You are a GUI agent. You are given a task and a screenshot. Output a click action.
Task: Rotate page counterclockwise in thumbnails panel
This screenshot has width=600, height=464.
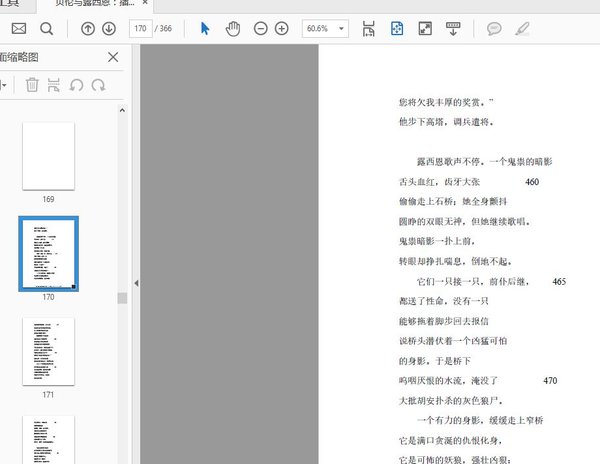(x=76, y=86)
